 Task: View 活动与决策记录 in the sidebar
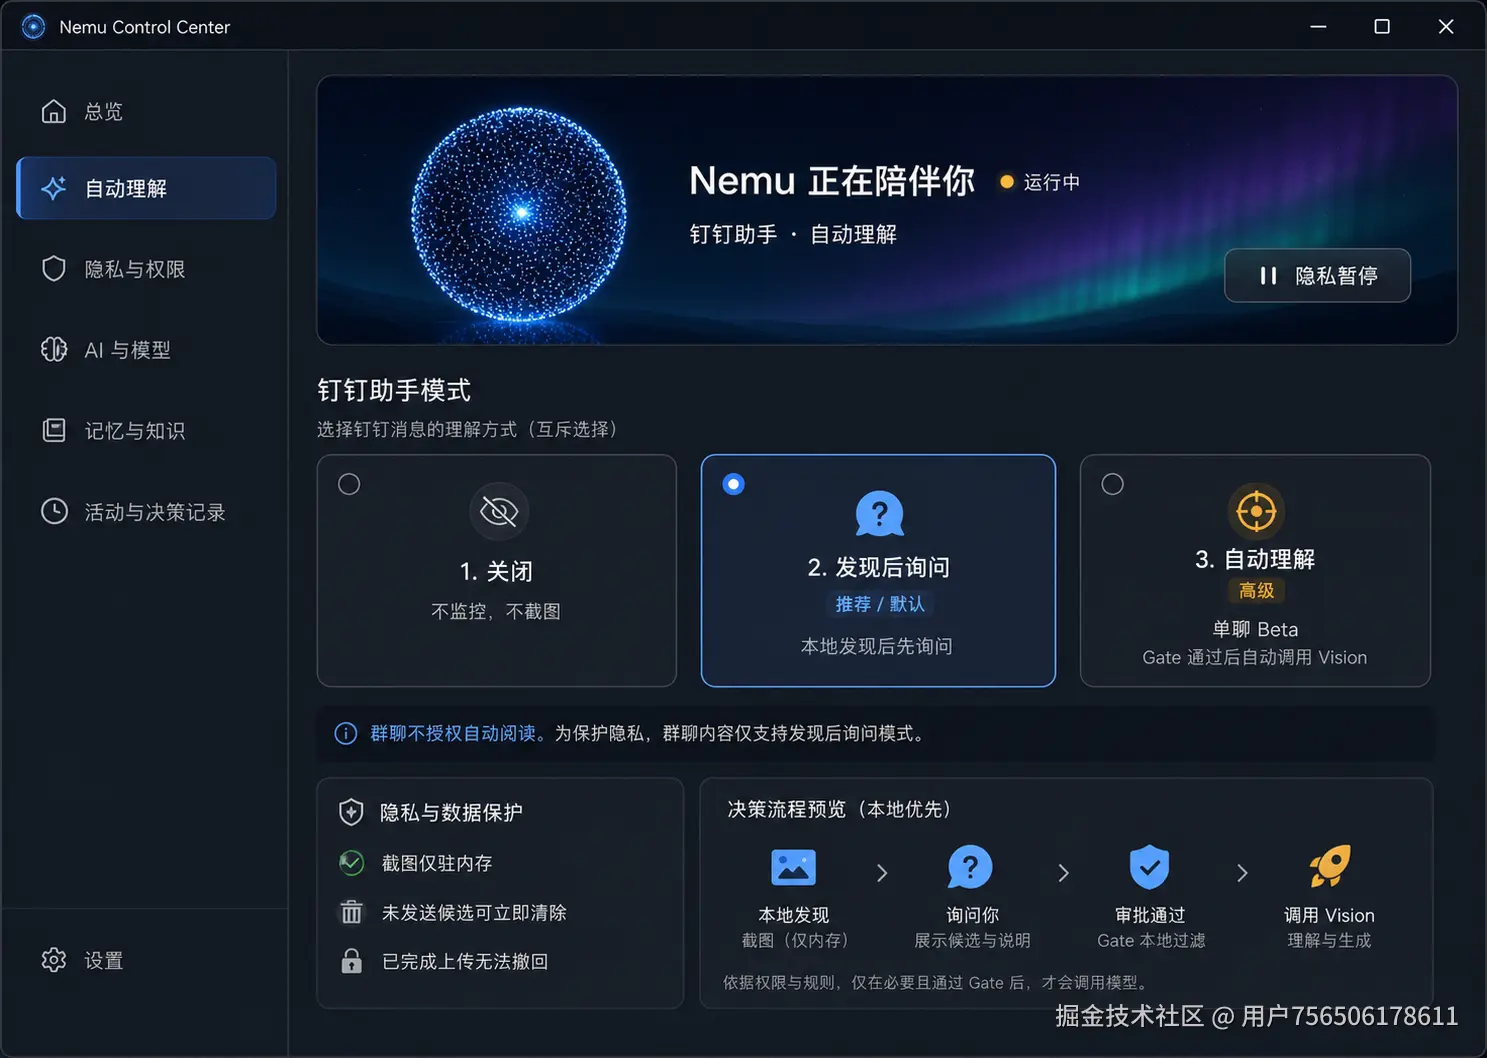coord(146,512)
